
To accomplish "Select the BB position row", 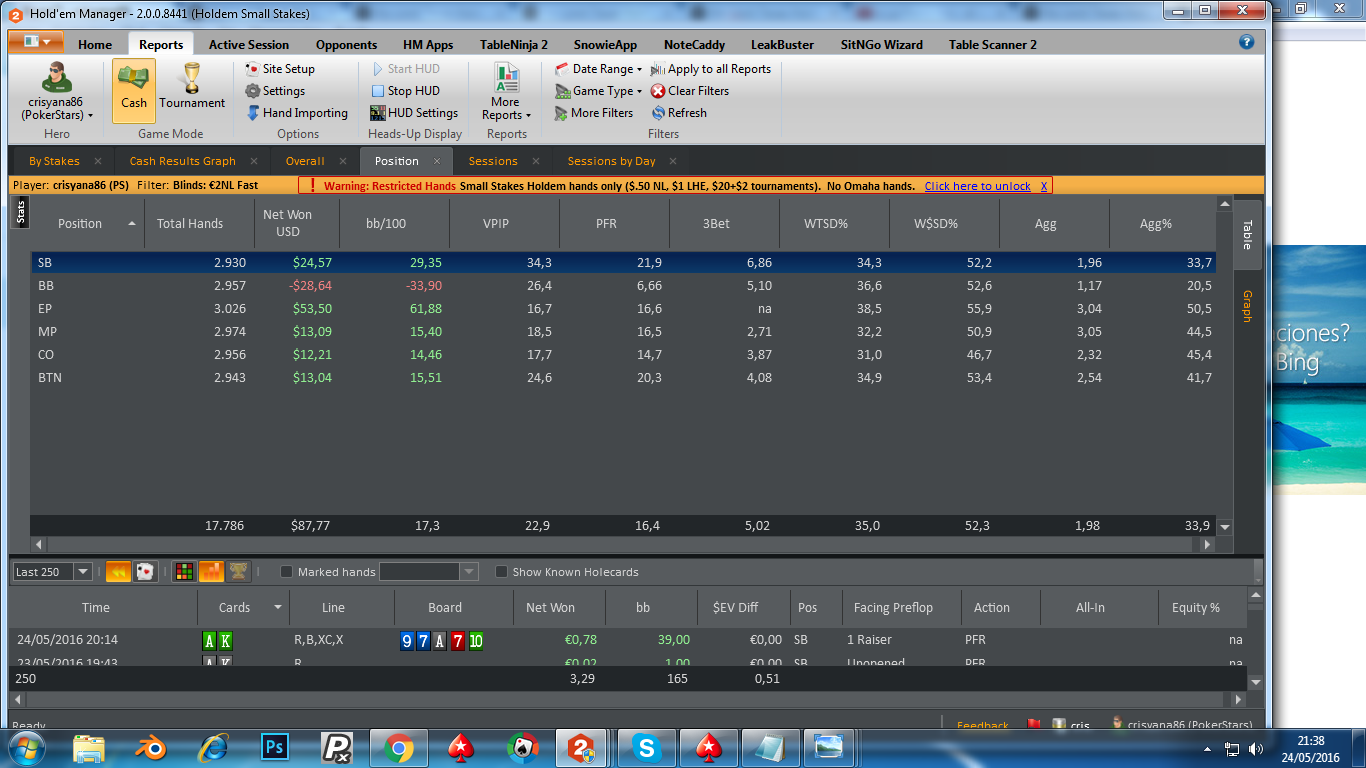I will click(x=623, y=285).
